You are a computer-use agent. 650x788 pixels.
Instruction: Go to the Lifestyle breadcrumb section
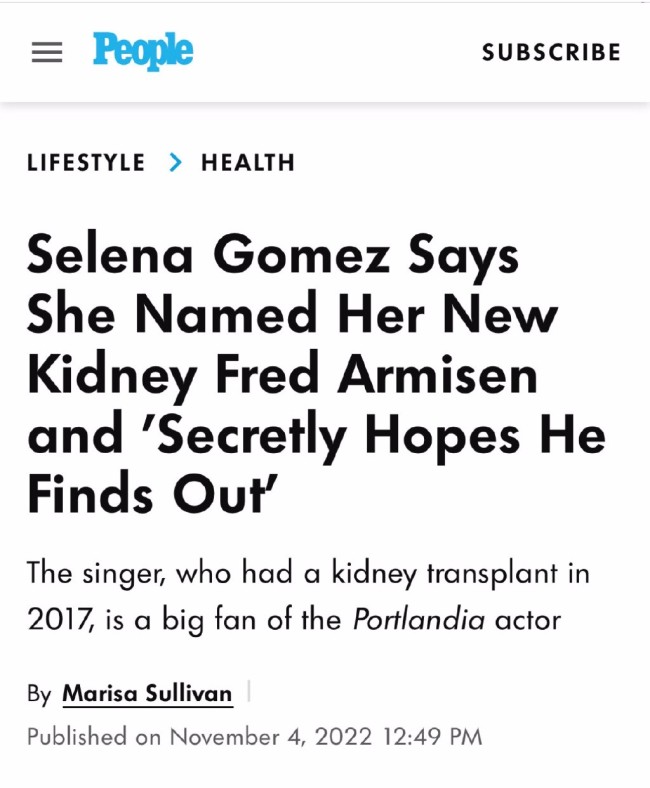pyautogui.click(x=86, y=162)
